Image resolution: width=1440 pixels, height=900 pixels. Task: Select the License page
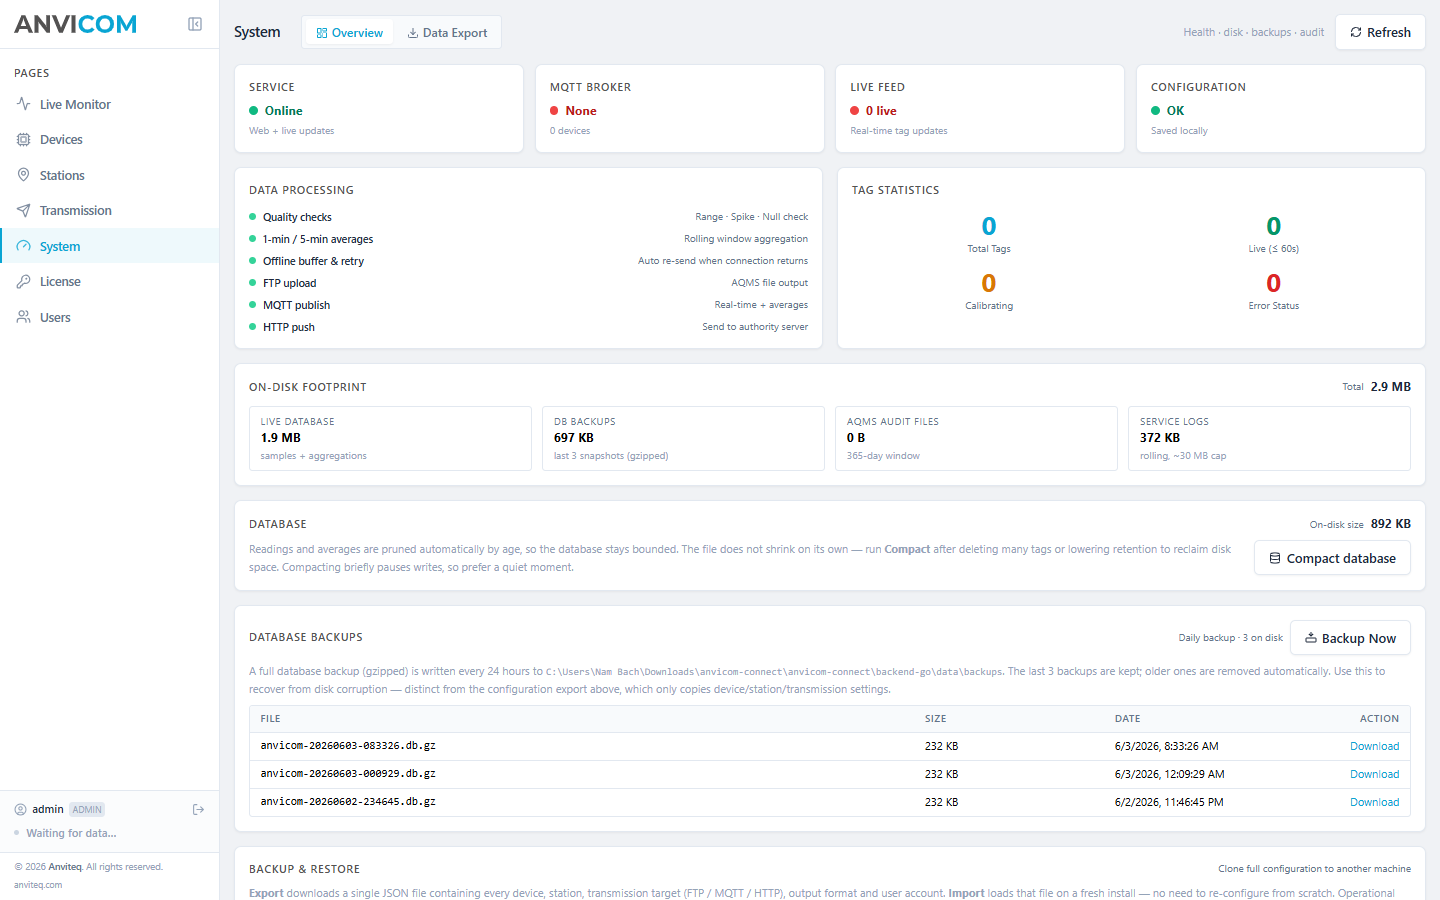(109, 282)
